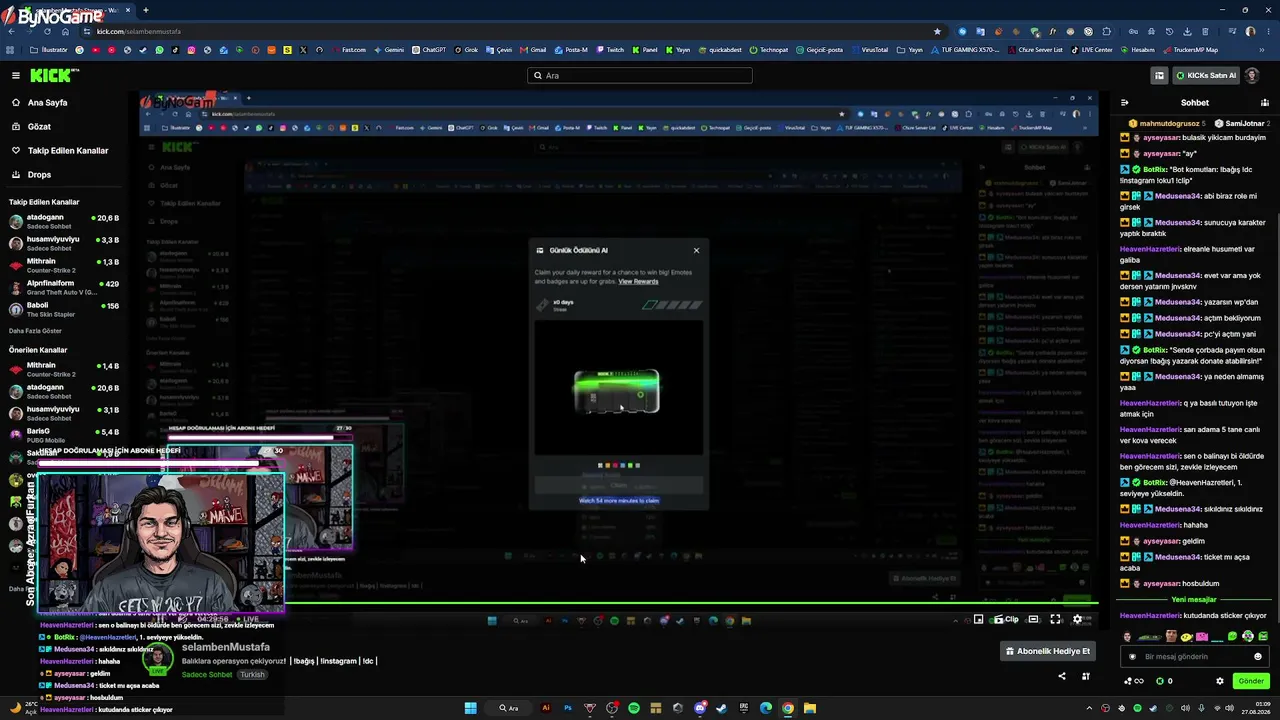Open the chat leaderboard icon beside Sohbet
The image size is (1280, 720).
click(x=1264, y=102)
